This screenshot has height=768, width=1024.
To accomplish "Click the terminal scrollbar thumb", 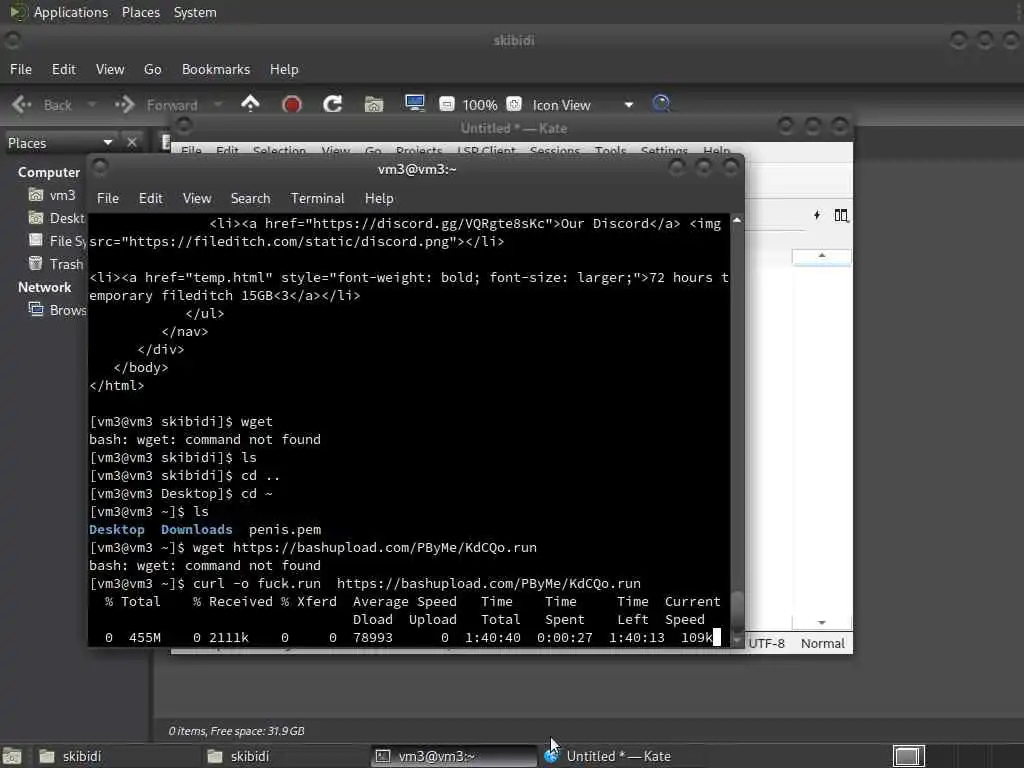I will coord(737,610).
